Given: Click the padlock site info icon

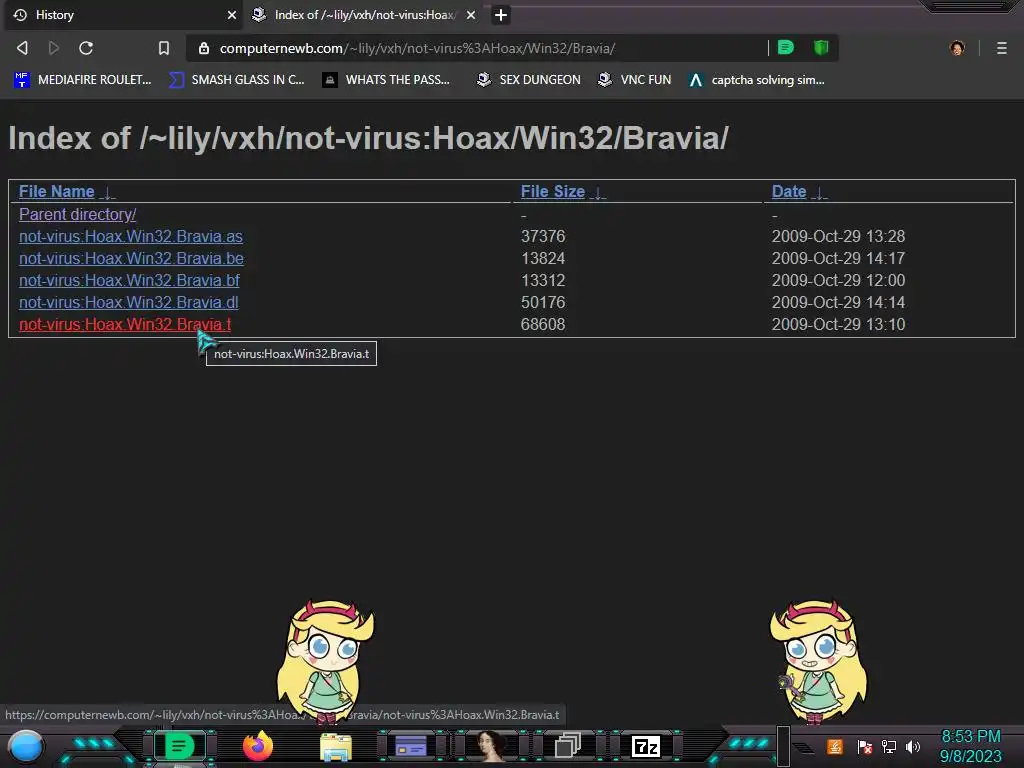Looking at the screenshot, I should 204,48.
